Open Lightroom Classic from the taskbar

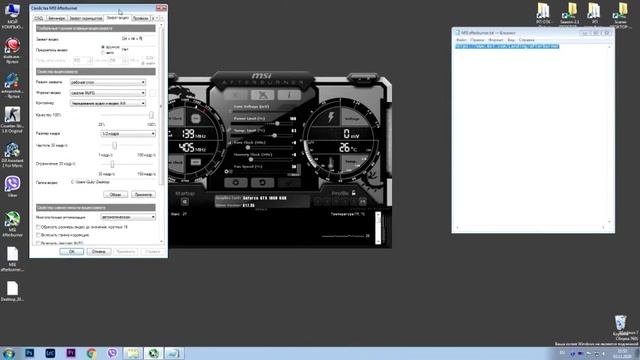50,353
